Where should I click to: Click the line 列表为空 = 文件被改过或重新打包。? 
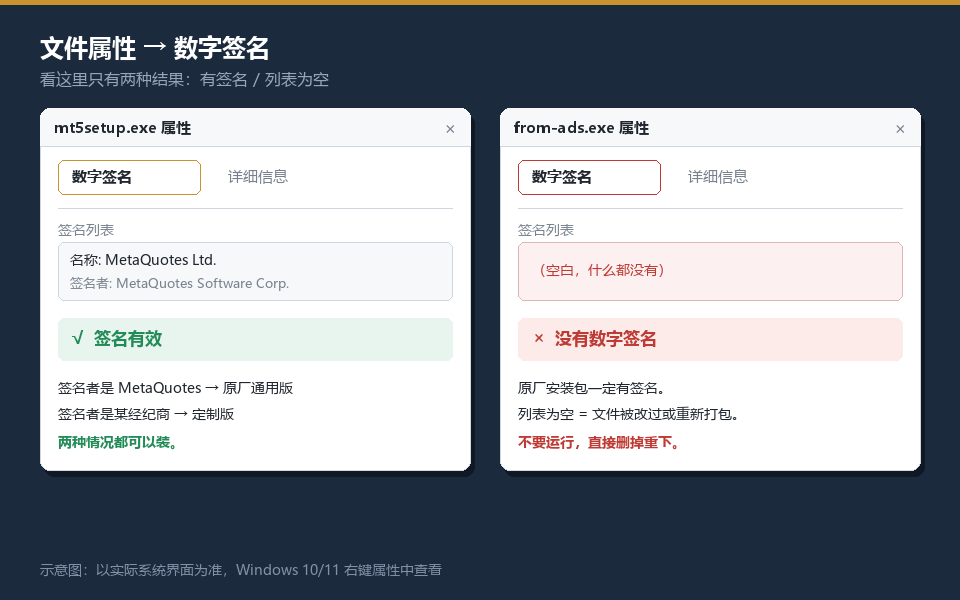pos(629,414)
